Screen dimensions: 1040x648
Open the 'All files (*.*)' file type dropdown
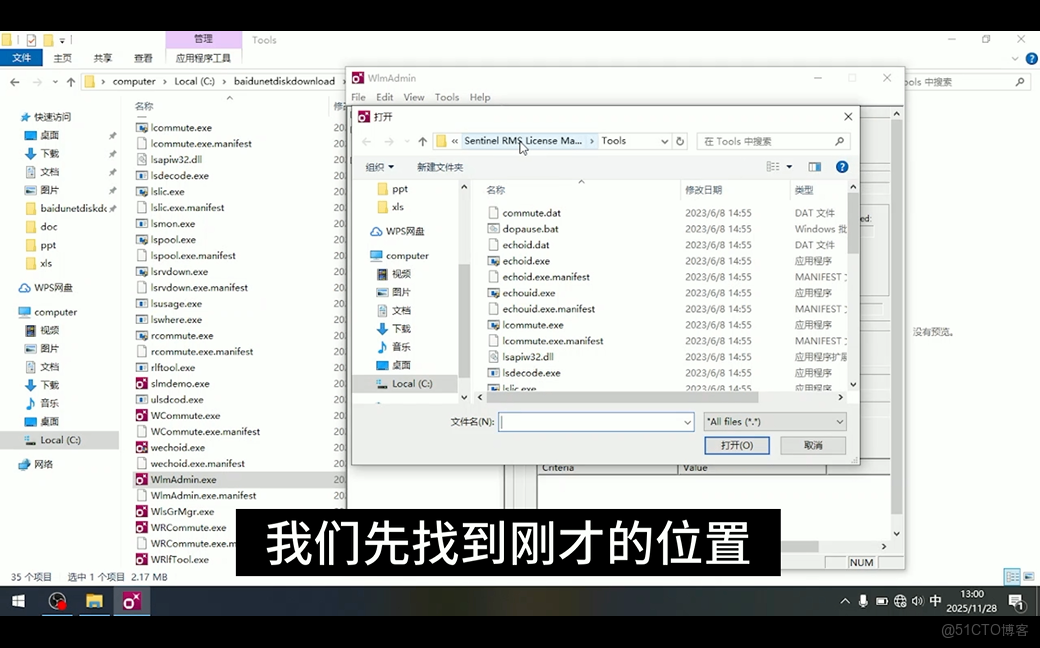[774, 421]
